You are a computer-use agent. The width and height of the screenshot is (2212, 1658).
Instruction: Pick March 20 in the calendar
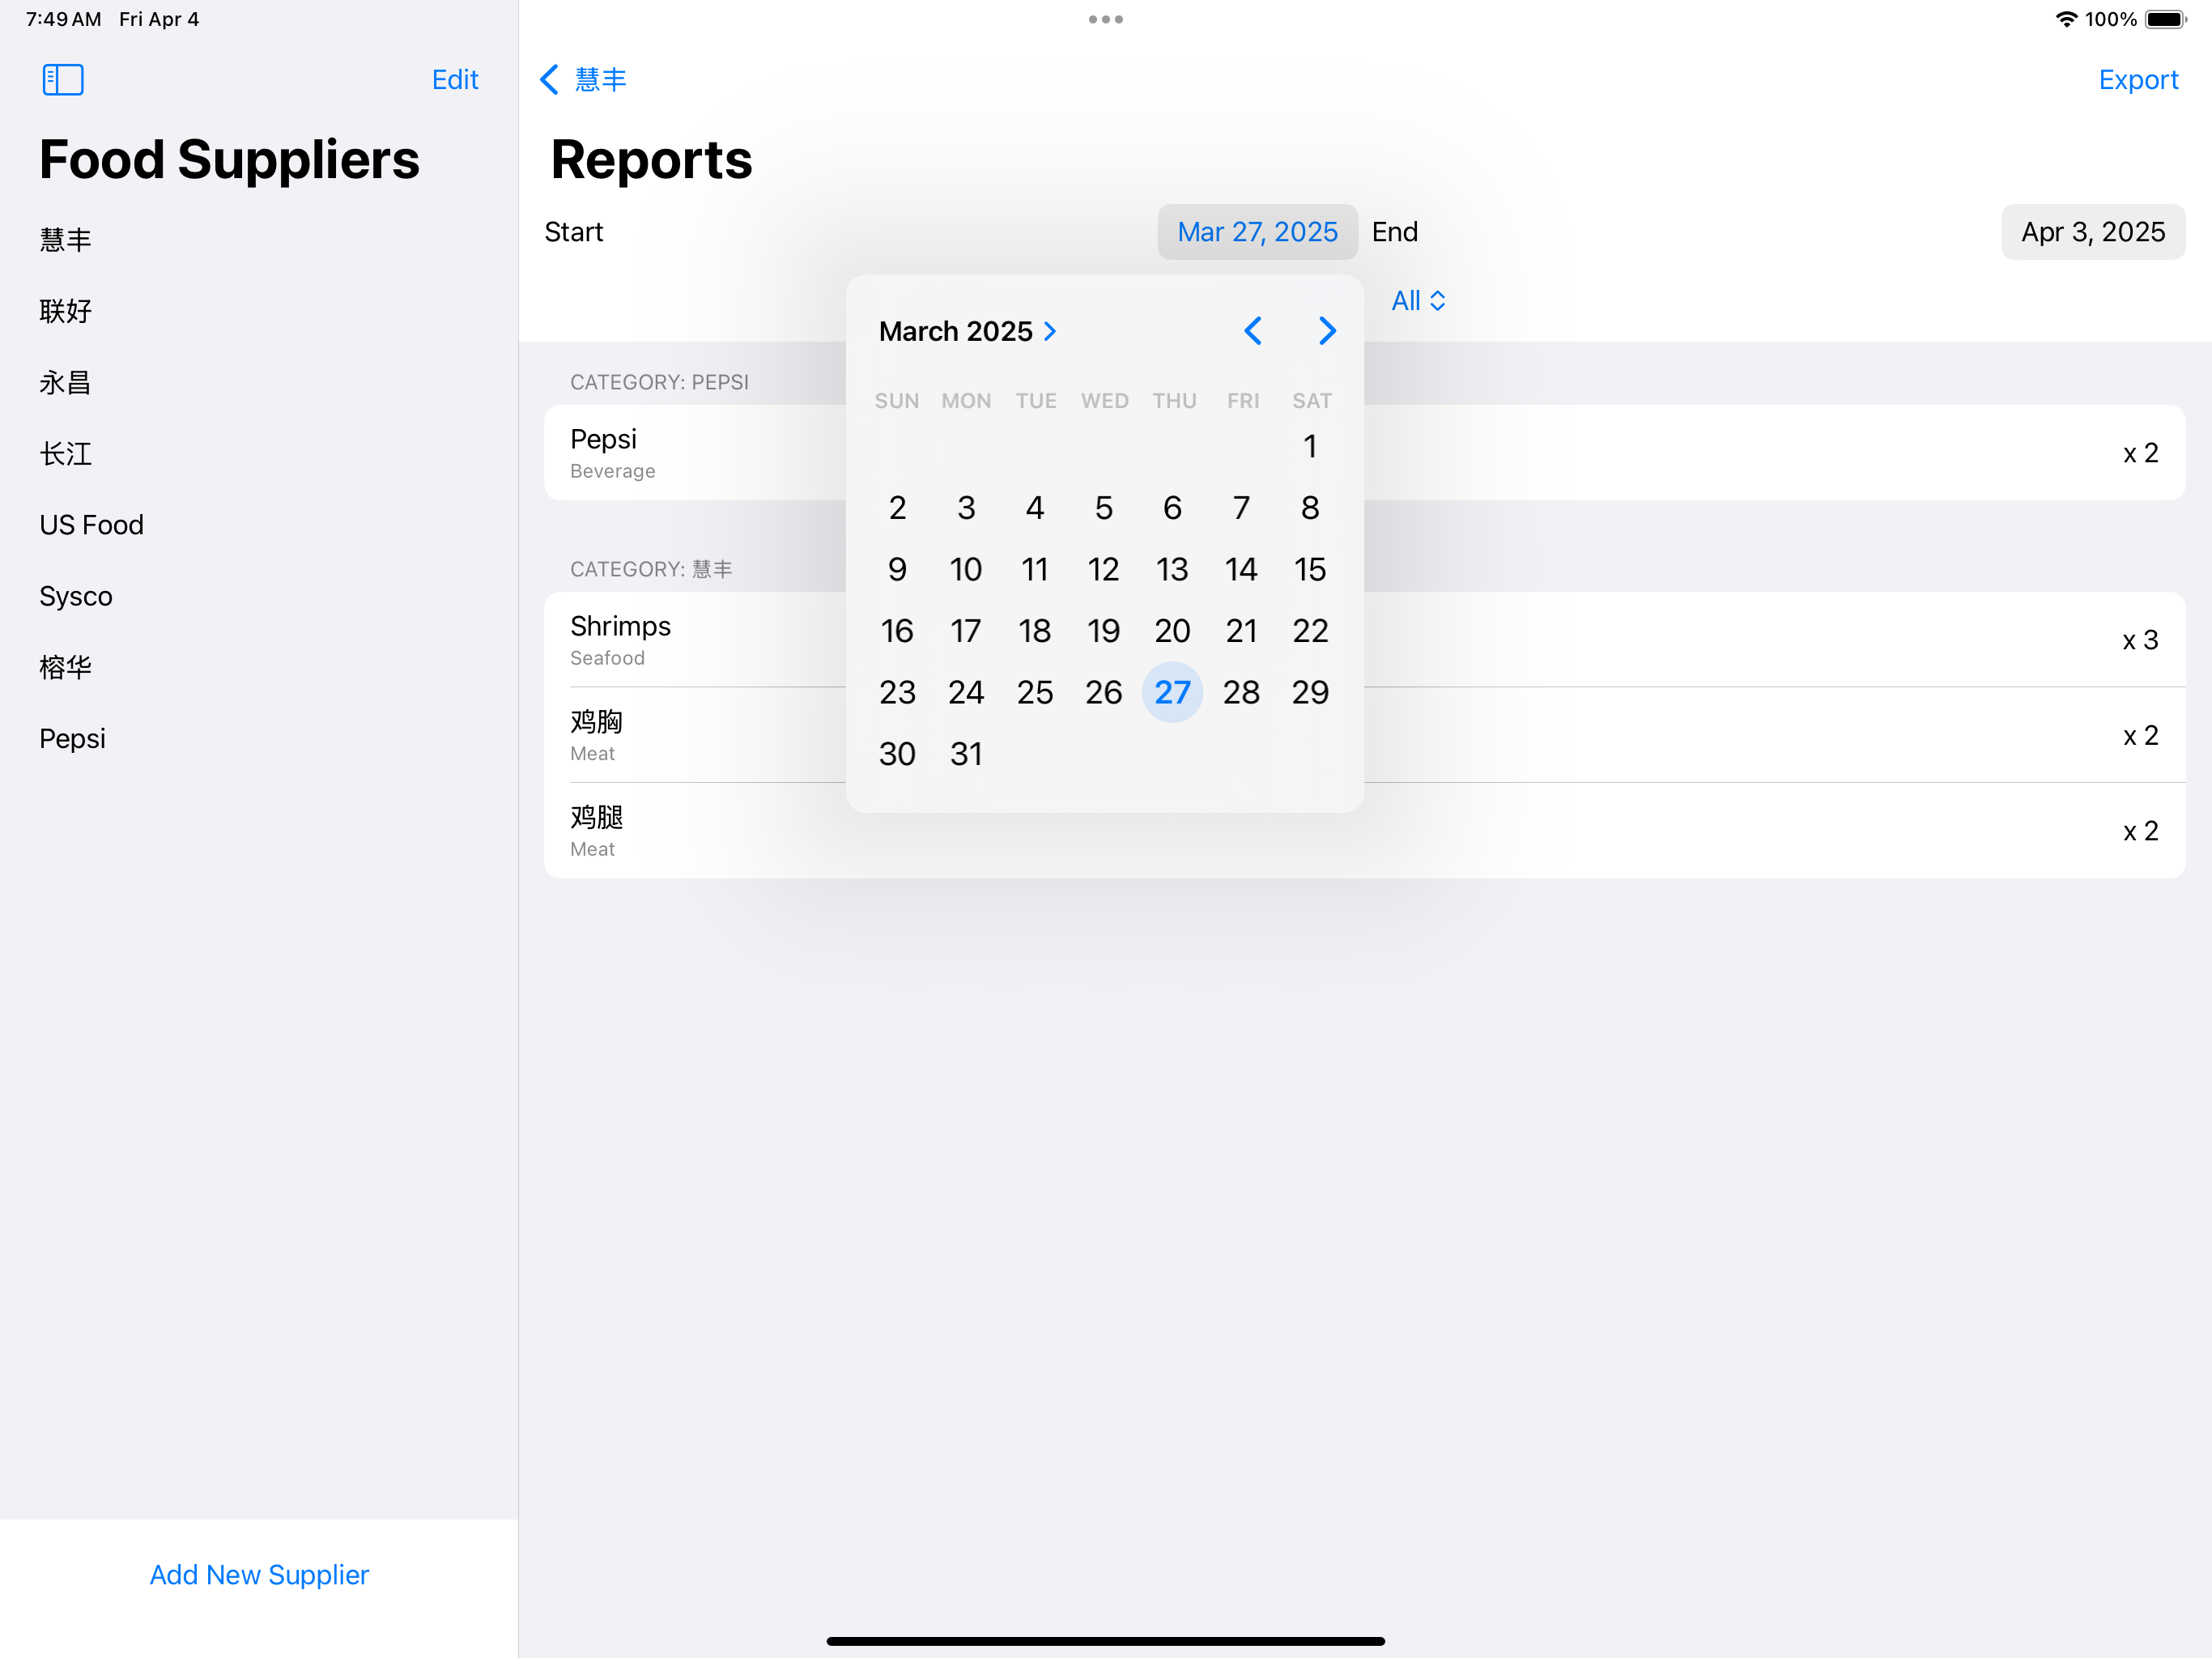click(x=1172, y=631)
